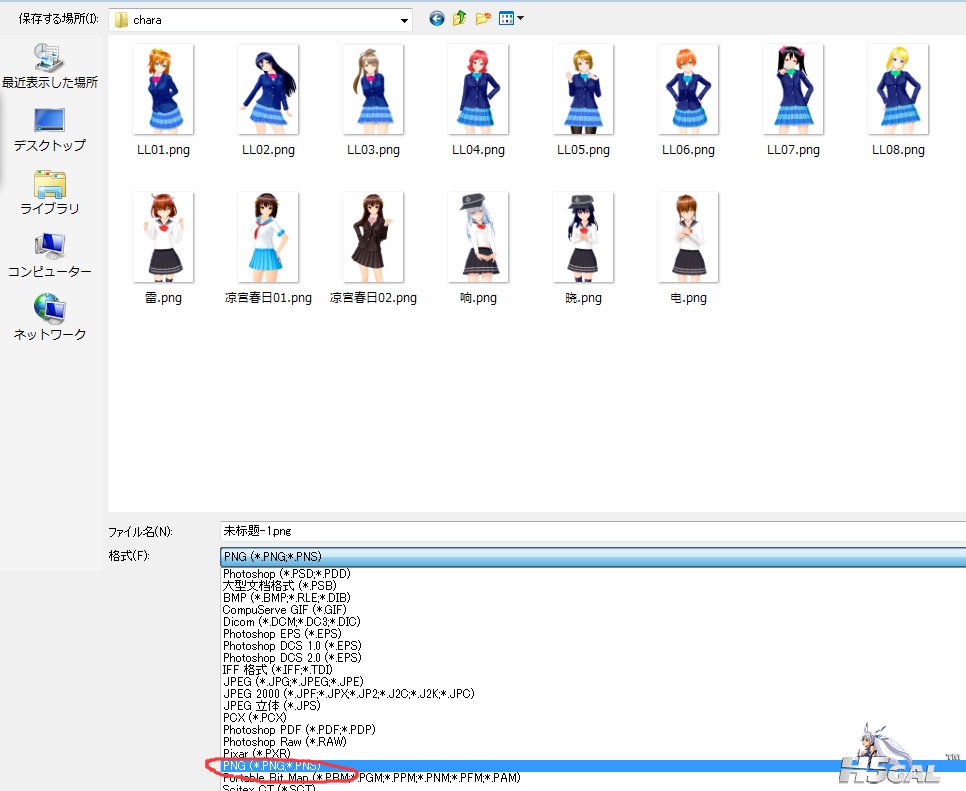Go to デスクトップ in the sidebar
The width and height of the screenshot is (966, 791).
click(x=49, y=130)
